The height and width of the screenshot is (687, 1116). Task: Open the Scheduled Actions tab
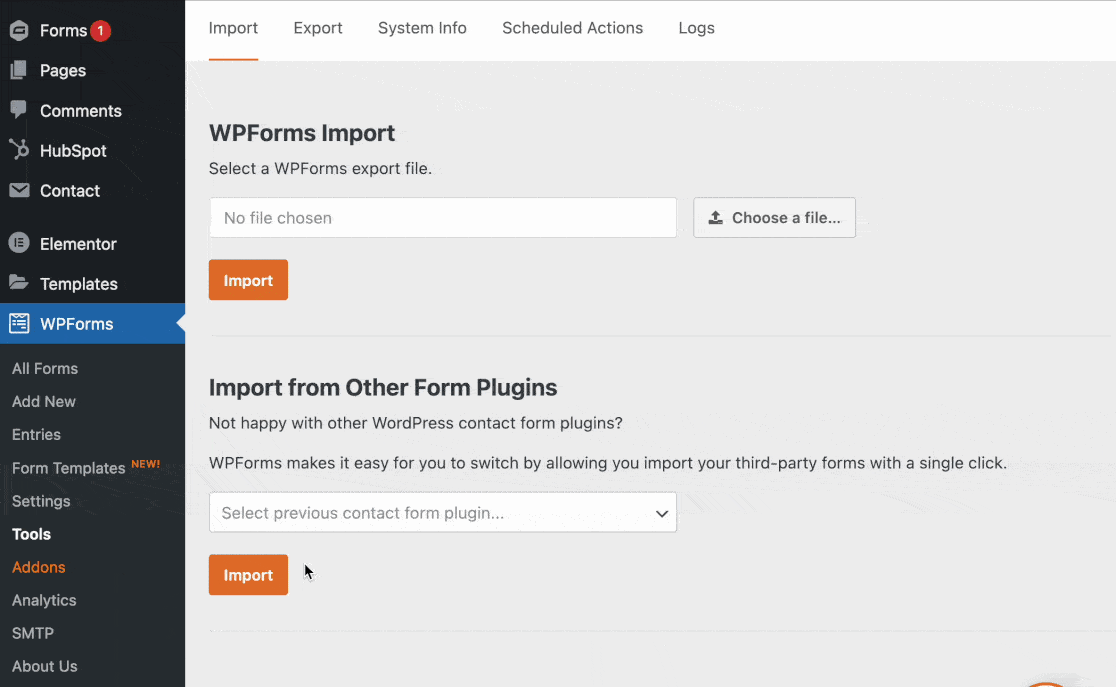572,28
